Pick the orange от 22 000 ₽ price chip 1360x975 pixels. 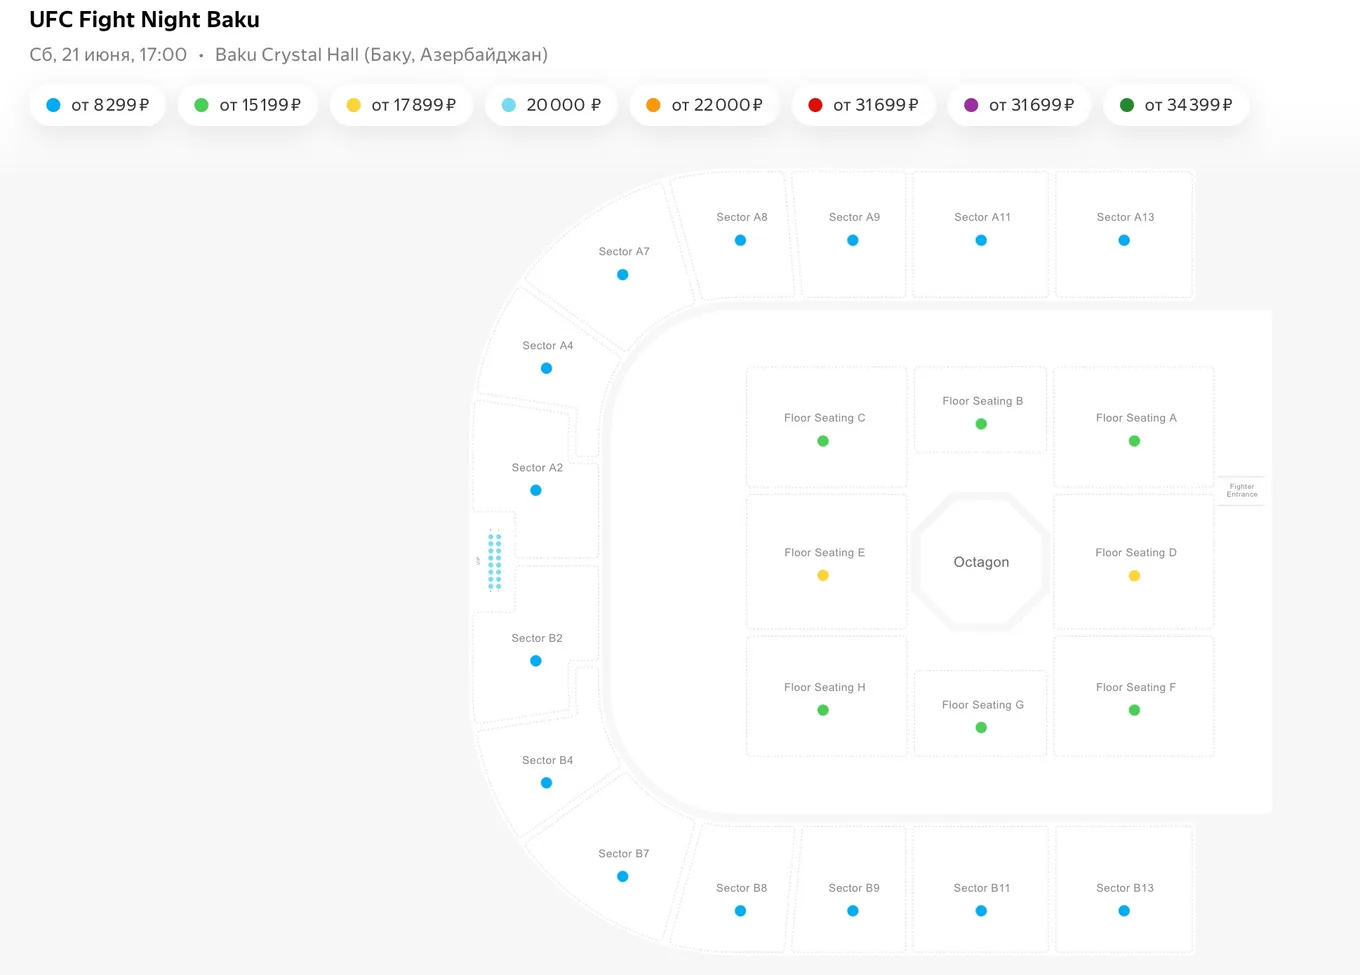pyautogui.click(x=704, y=105)
